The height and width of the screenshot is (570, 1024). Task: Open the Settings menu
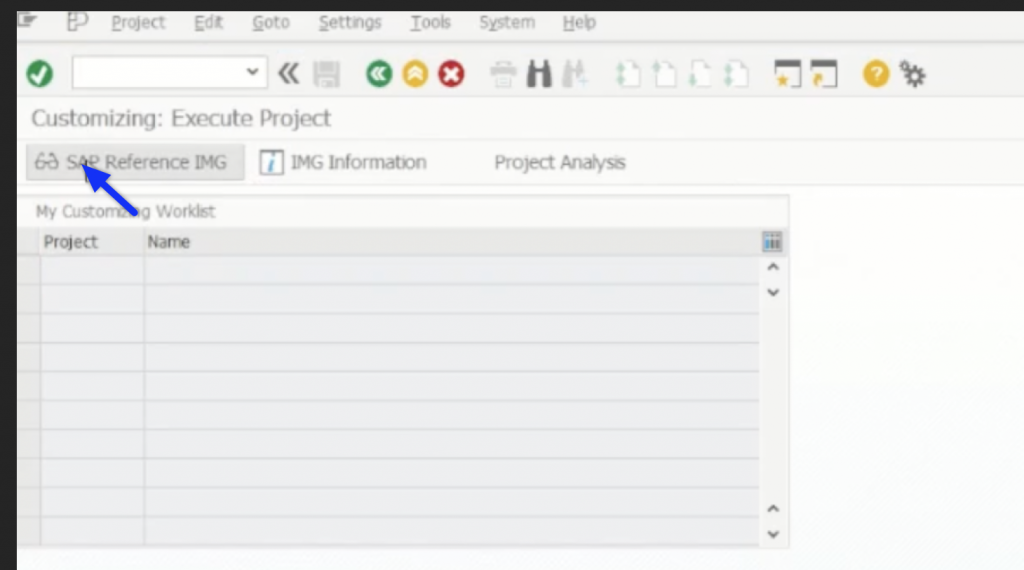(350, 22)
